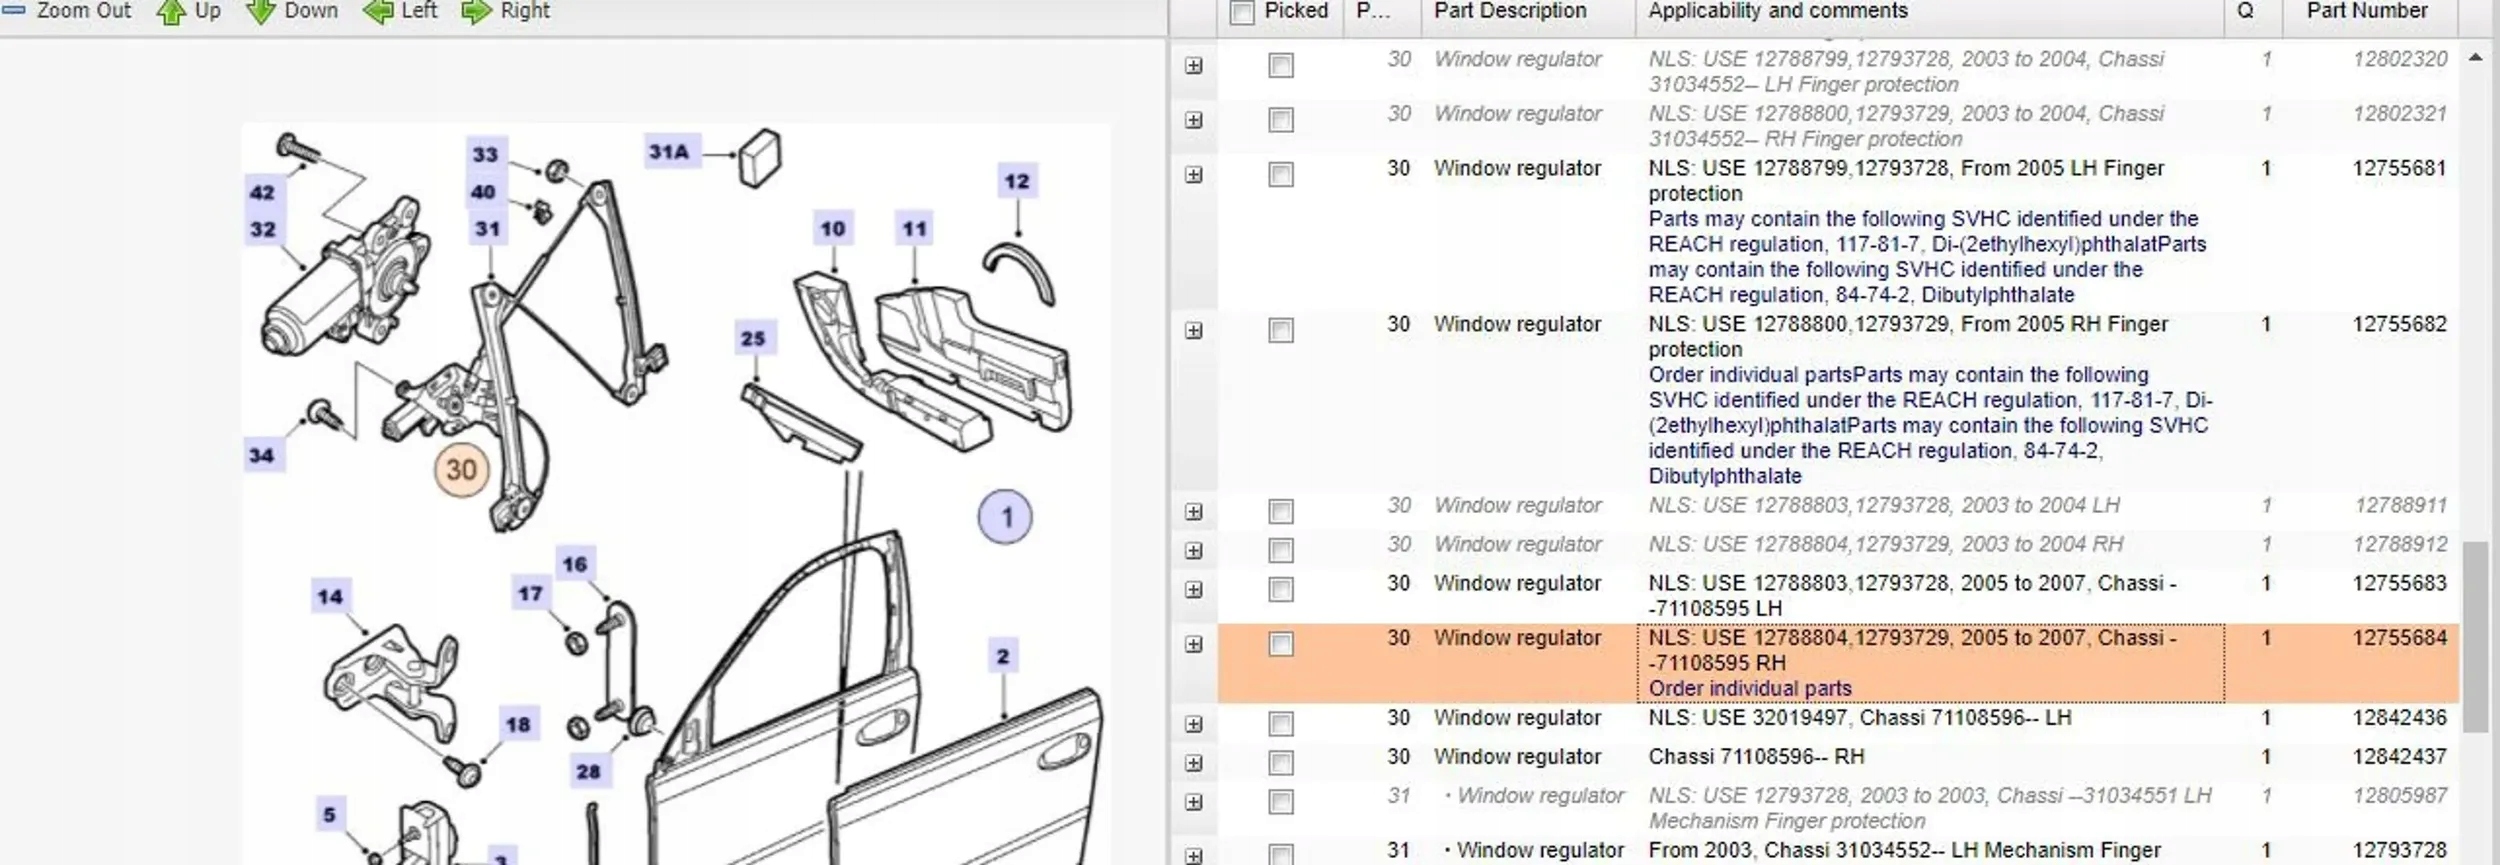The height and width of the screenshot is (865, 2500).
Task: Expand the row for part 12842436
Action: pyautogui.click(x=1194, y=724)
